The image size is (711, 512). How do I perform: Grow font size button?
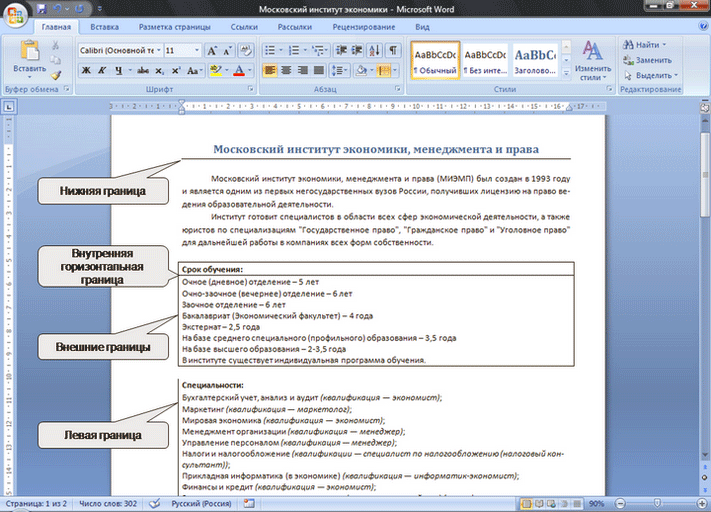pos(212,50)
